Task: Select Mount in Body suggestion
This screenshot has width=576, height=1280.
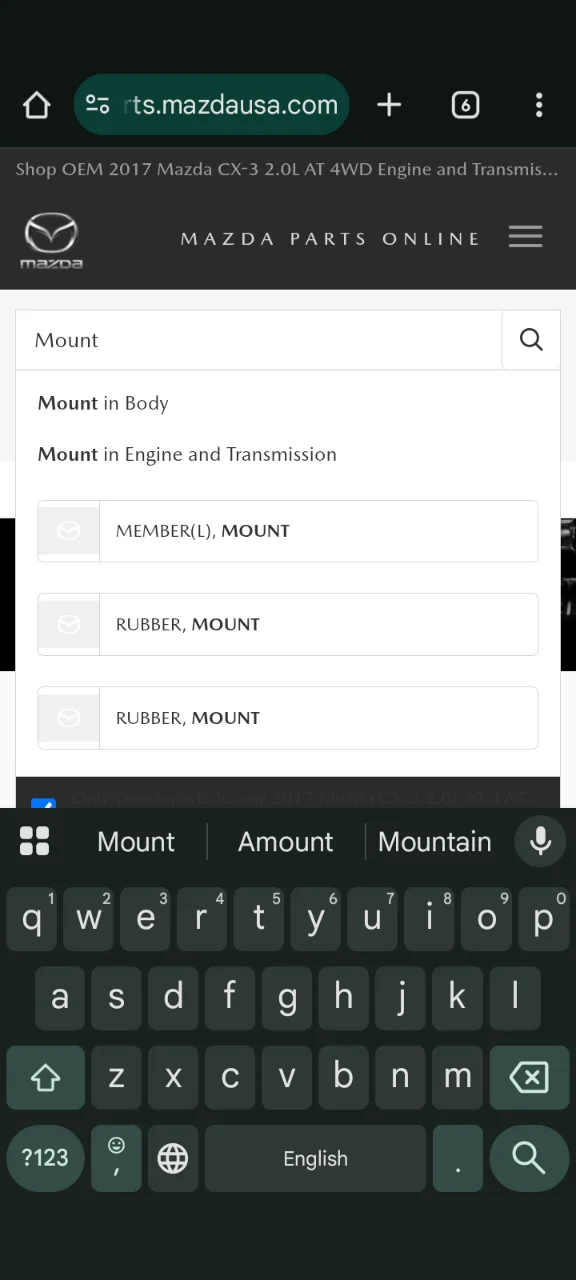Action: point(103,403)
